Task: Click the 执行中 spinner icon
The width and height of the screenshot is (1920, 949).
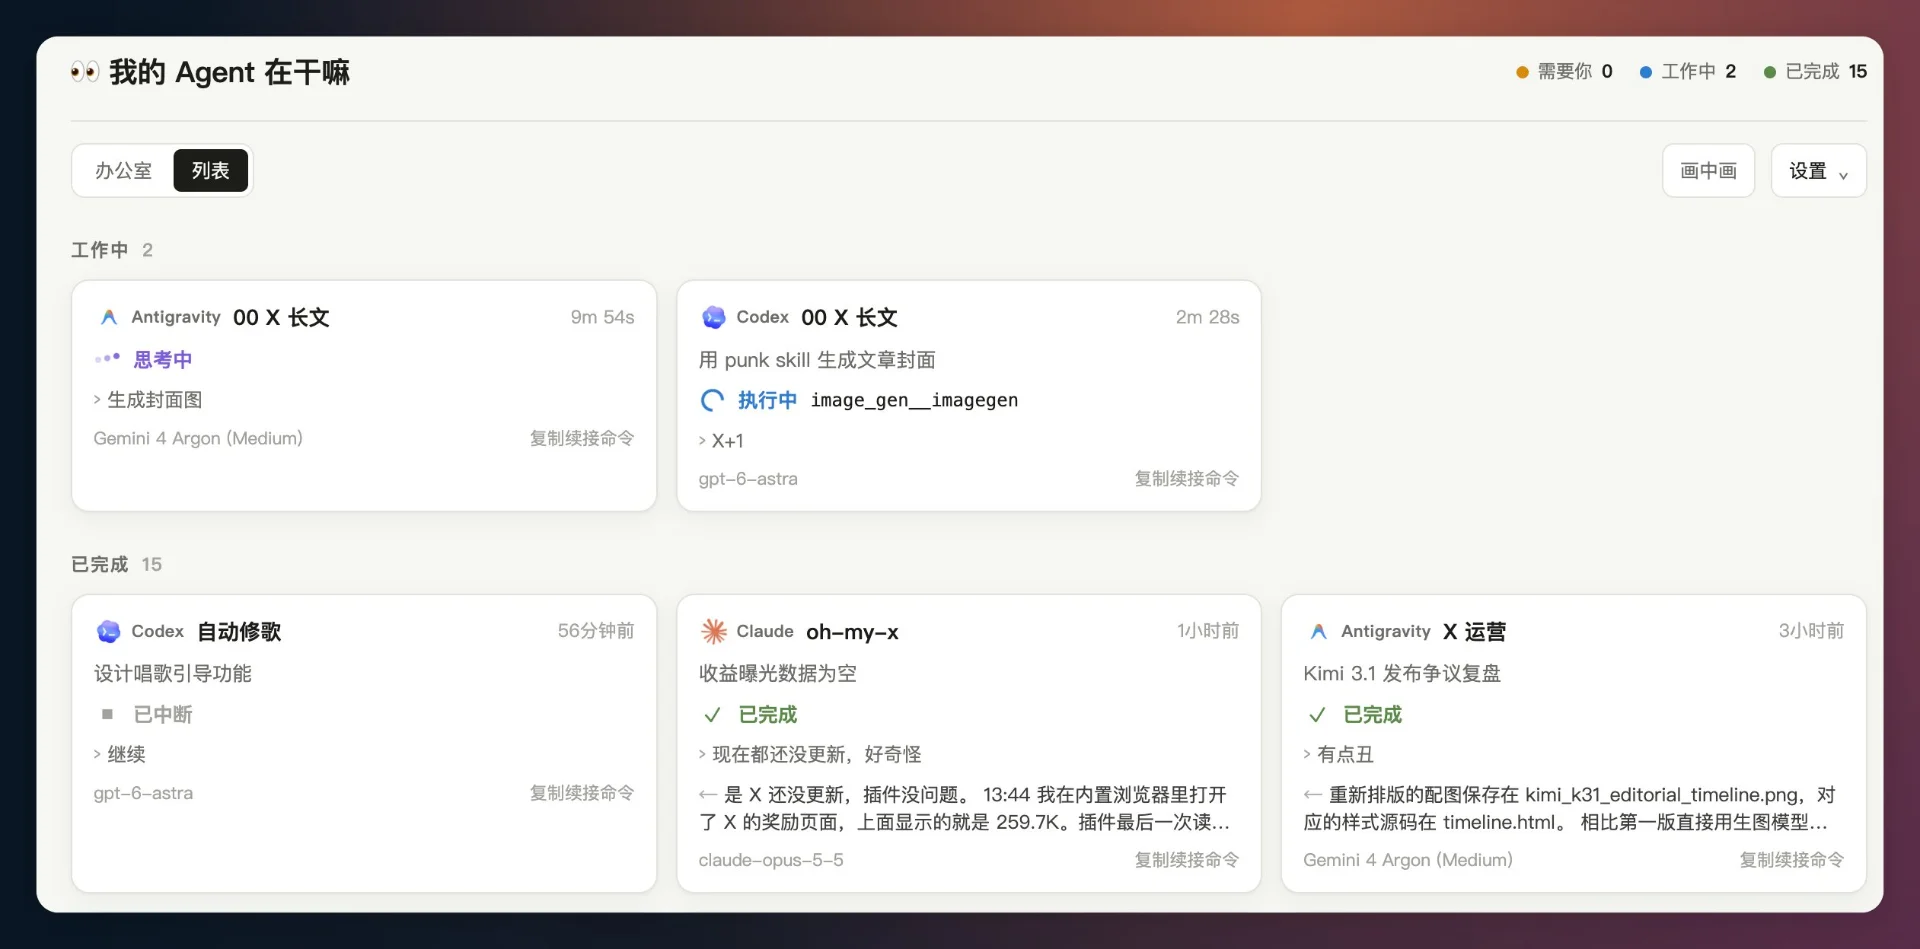Action: 712,401
